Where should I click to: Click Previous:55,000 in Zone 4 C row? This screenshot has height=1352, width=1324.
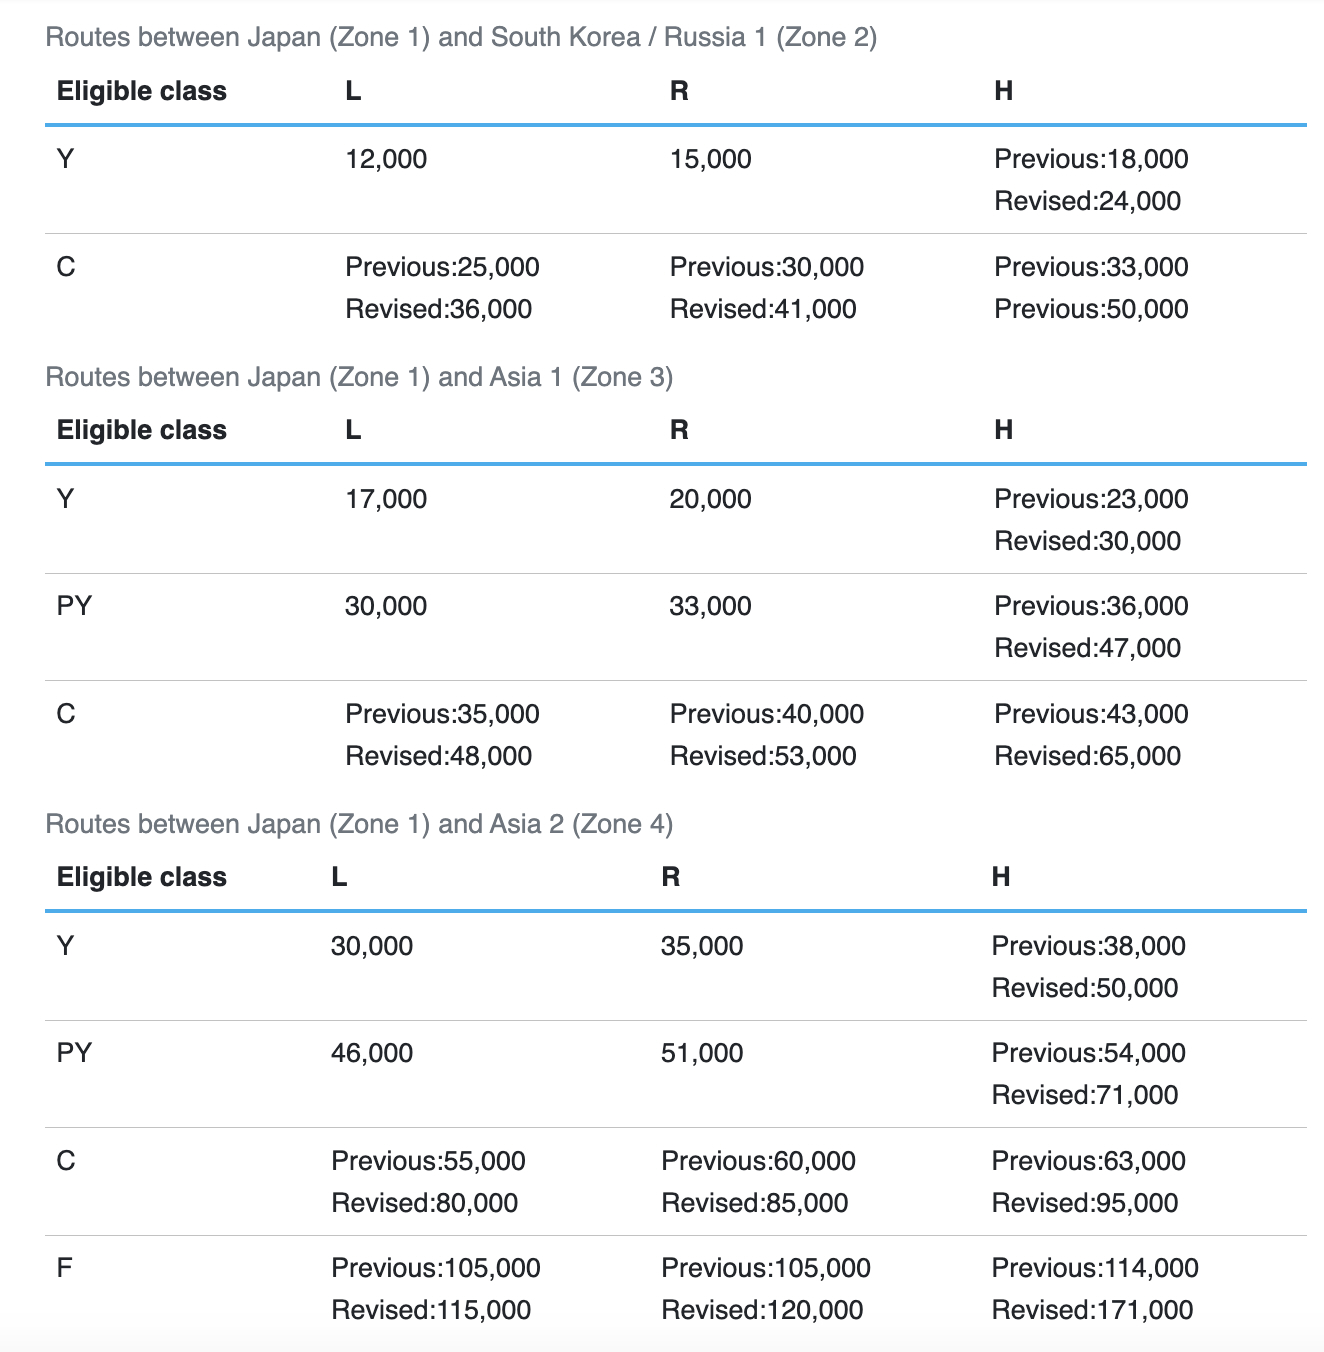(x=428, y=1161)
